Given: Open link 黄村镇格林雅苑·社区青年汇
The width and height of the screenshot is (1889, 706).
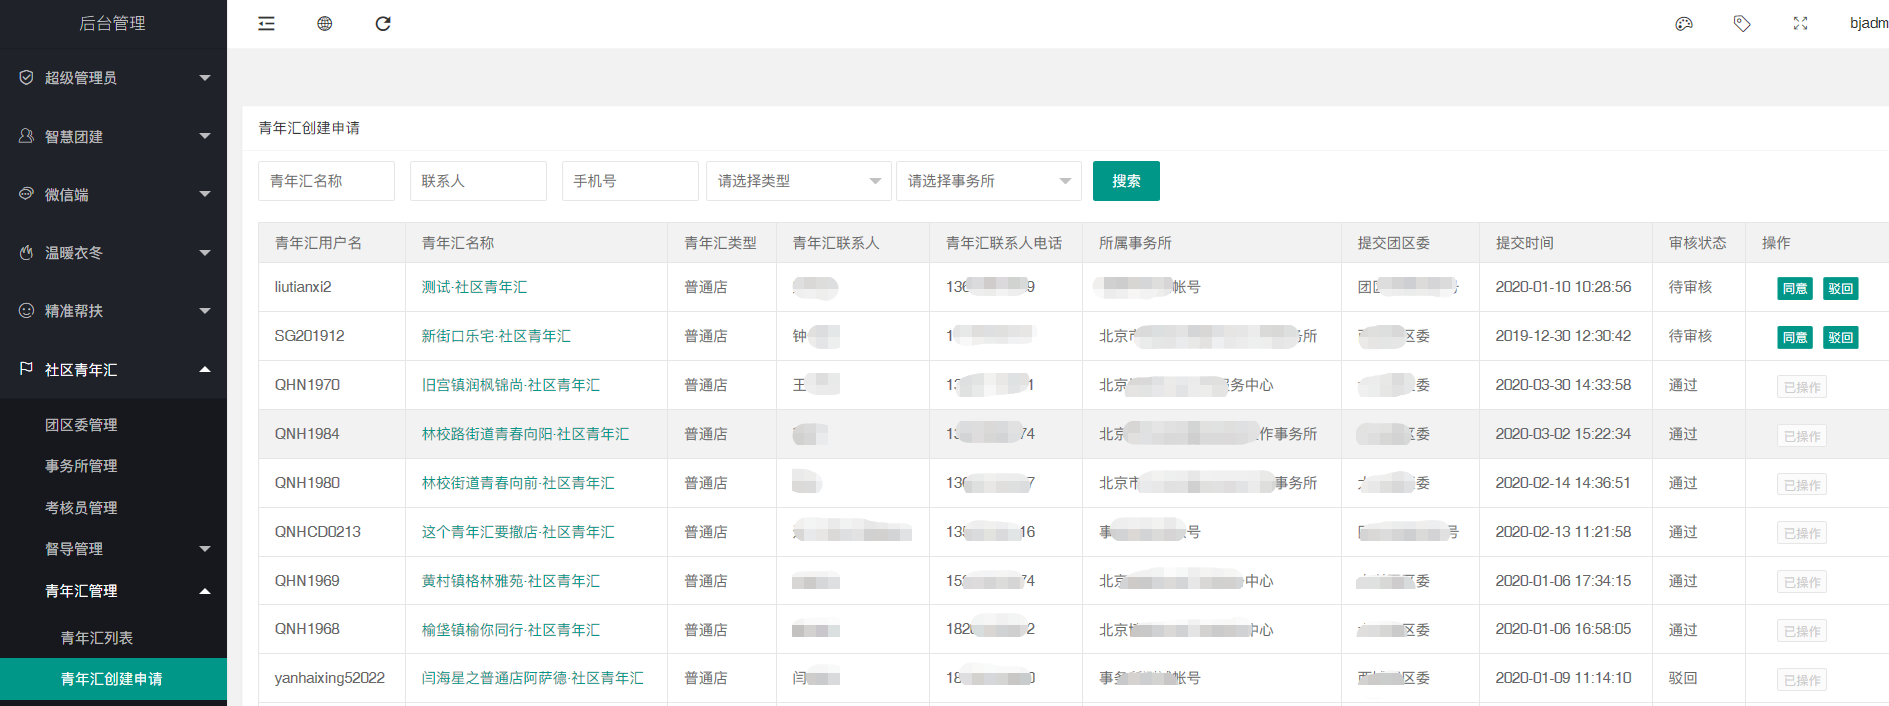Looking at the screenshot, I should pos(511,581).
